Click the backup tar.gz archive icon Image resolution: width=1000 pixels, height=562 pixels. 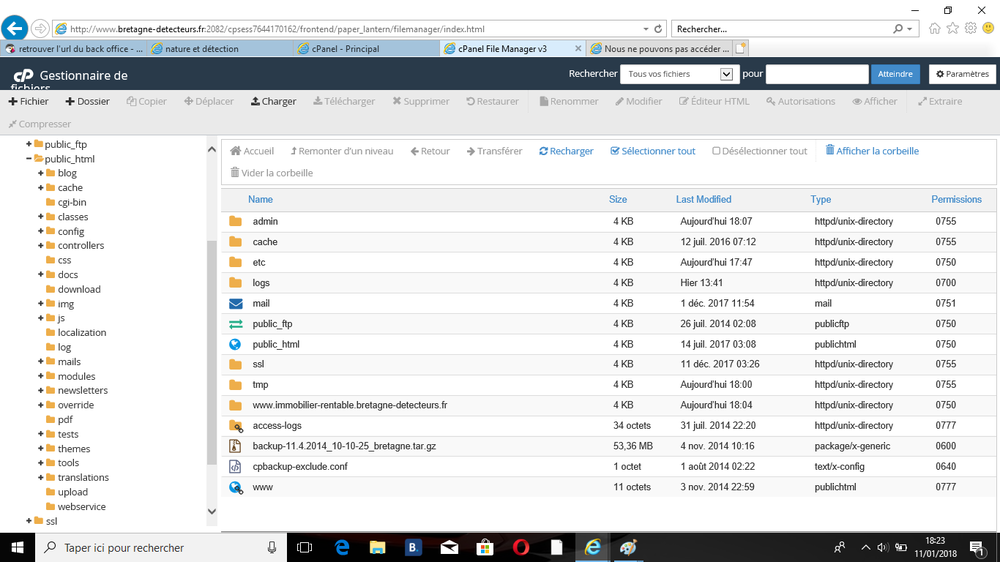[x=235, y=446]
